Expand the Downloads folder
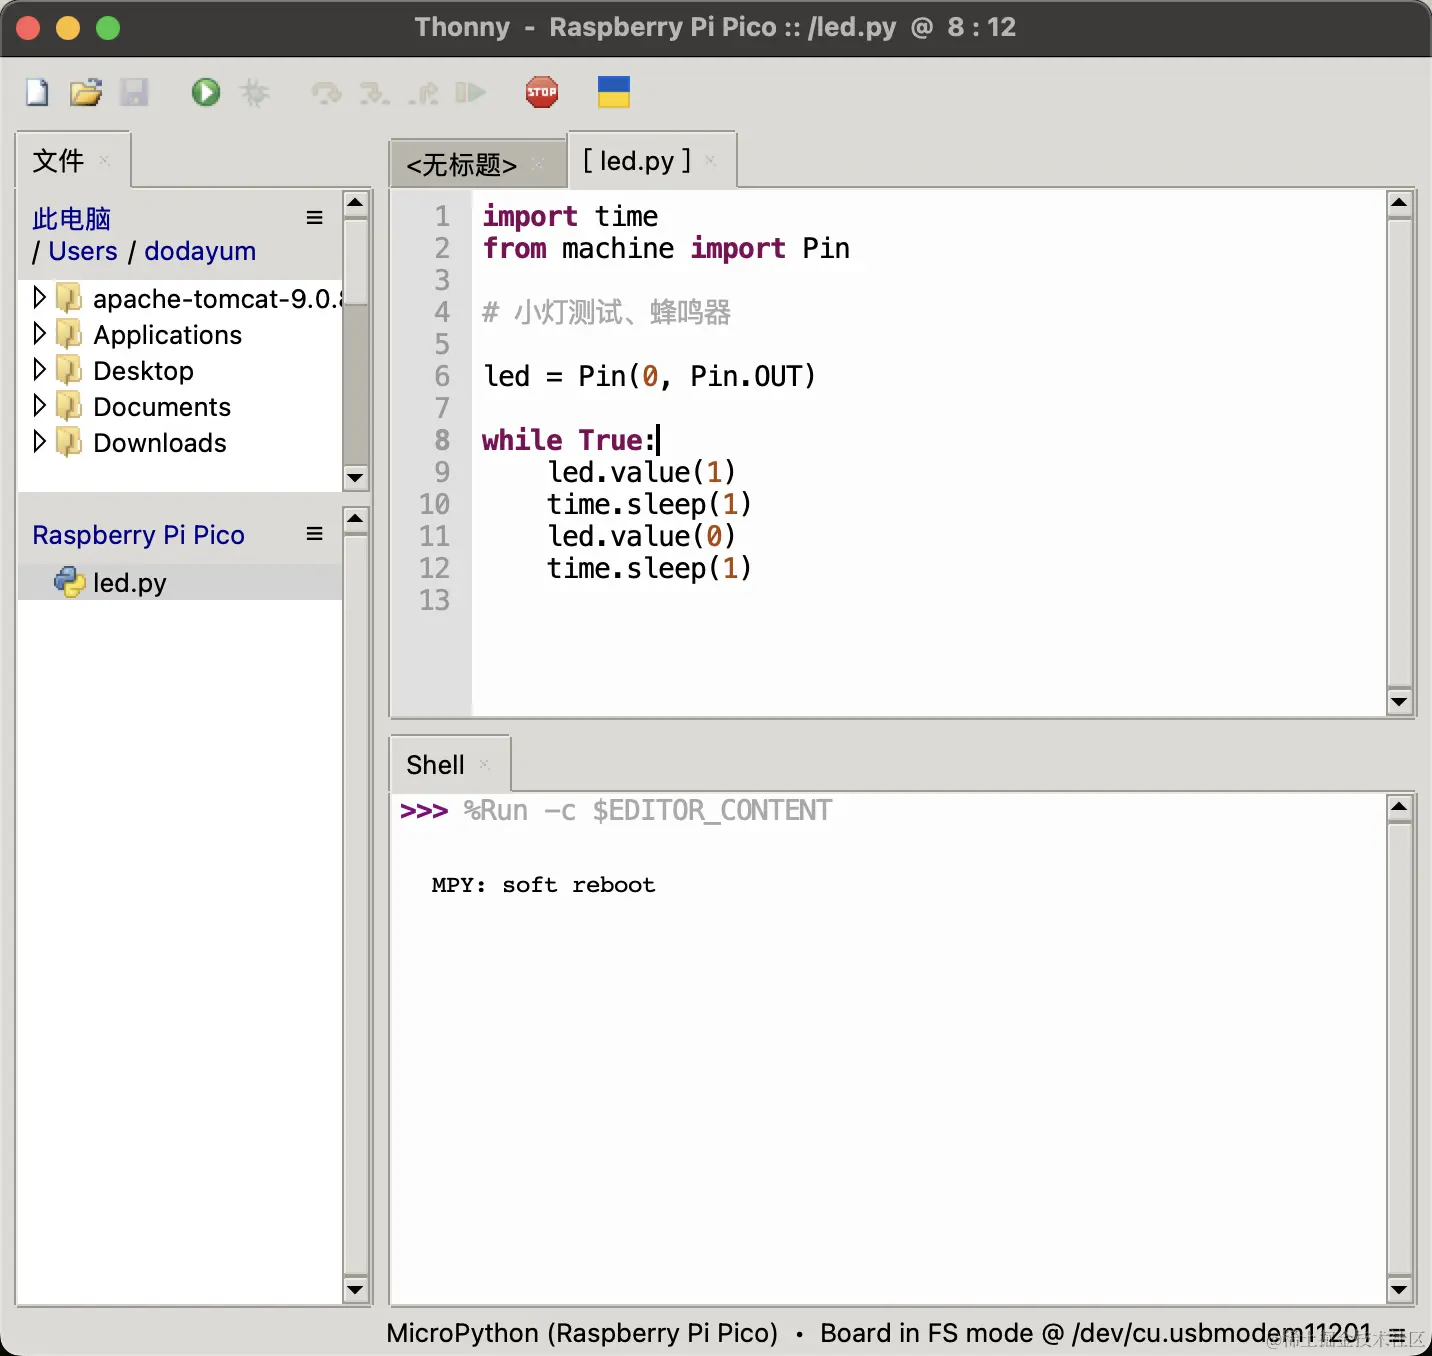This screenshot has height=1356, width=1432. coord(39,442)
